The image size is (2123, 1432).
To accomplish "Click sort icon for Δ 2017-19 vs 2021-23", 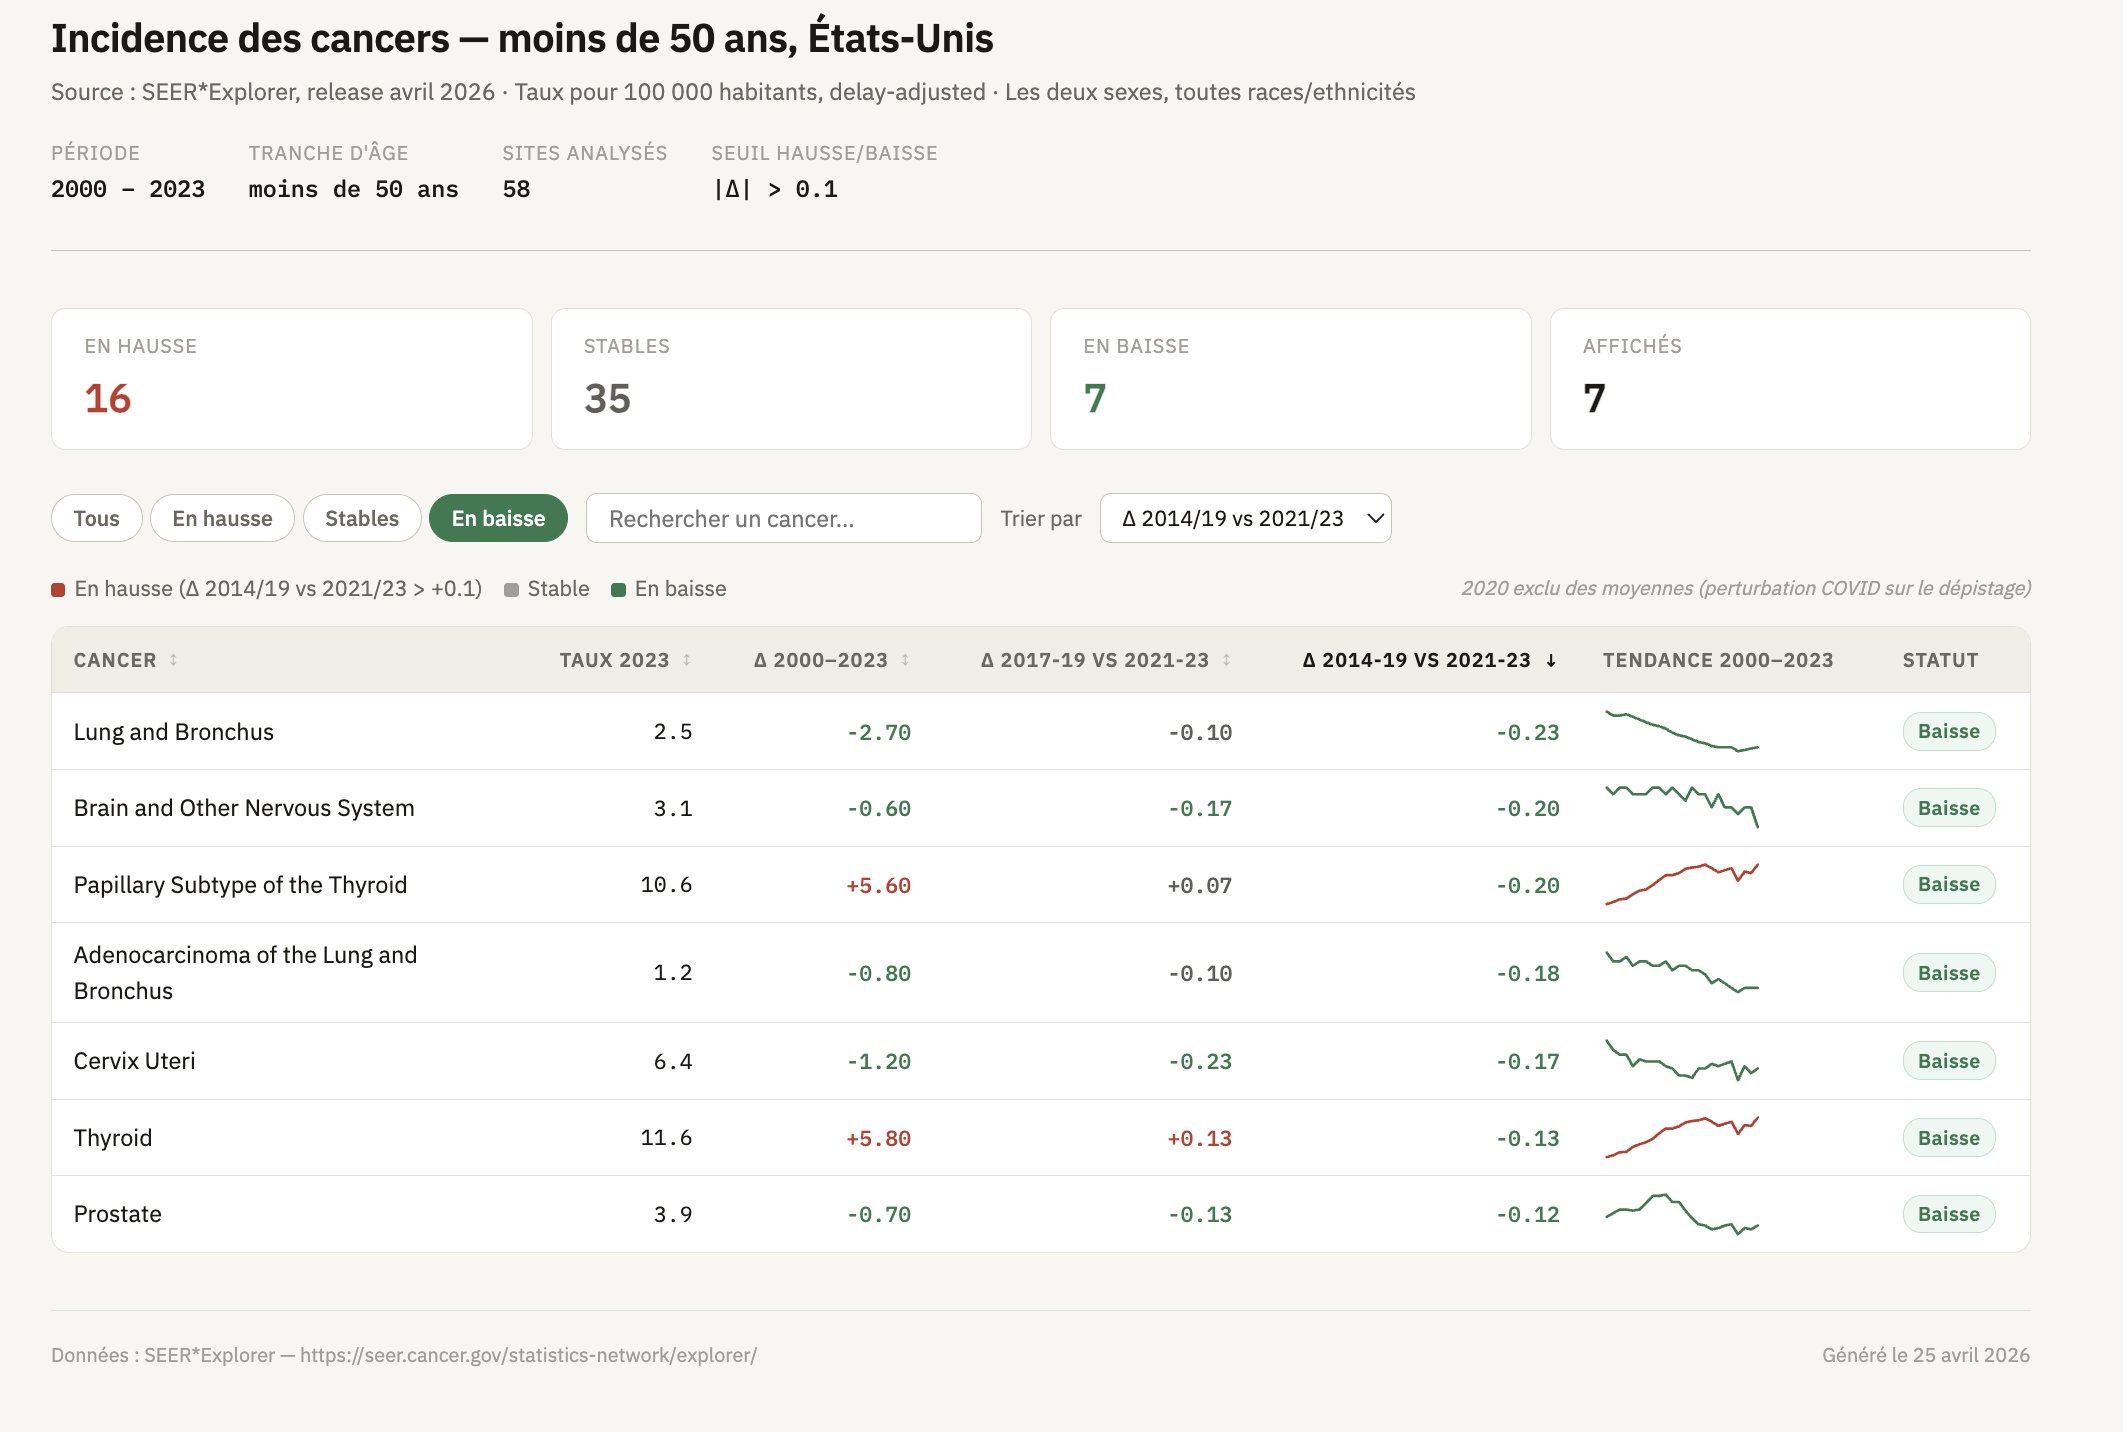I will (x=1226, y=660).
